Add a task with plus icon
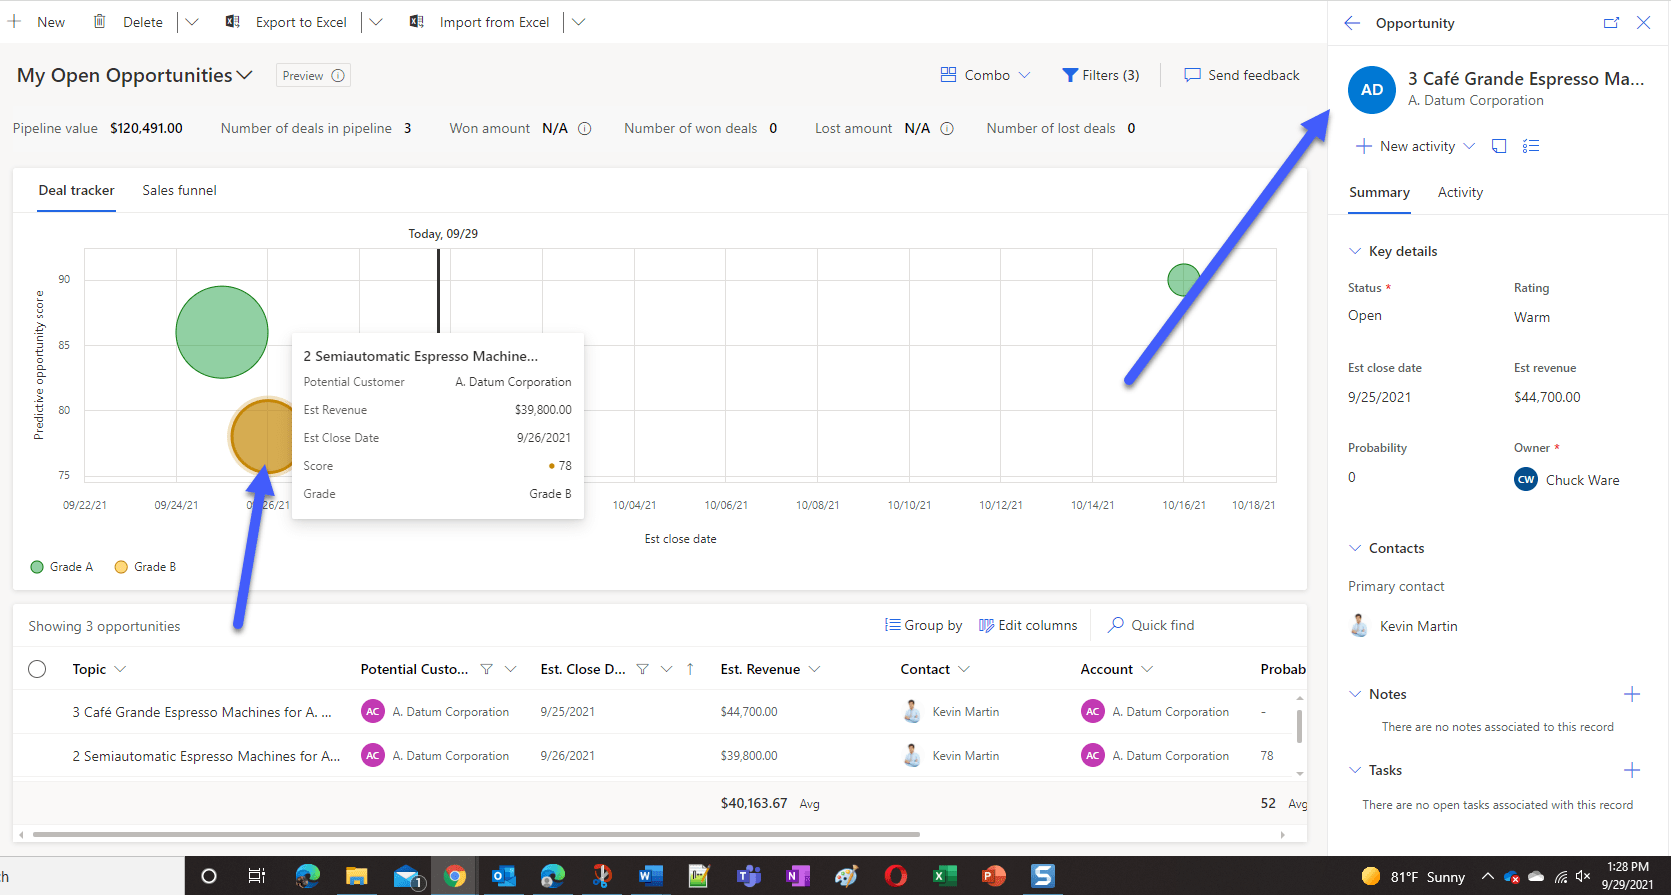Viewport: 1671px width, 895px height. click(x=1632, y=770)
